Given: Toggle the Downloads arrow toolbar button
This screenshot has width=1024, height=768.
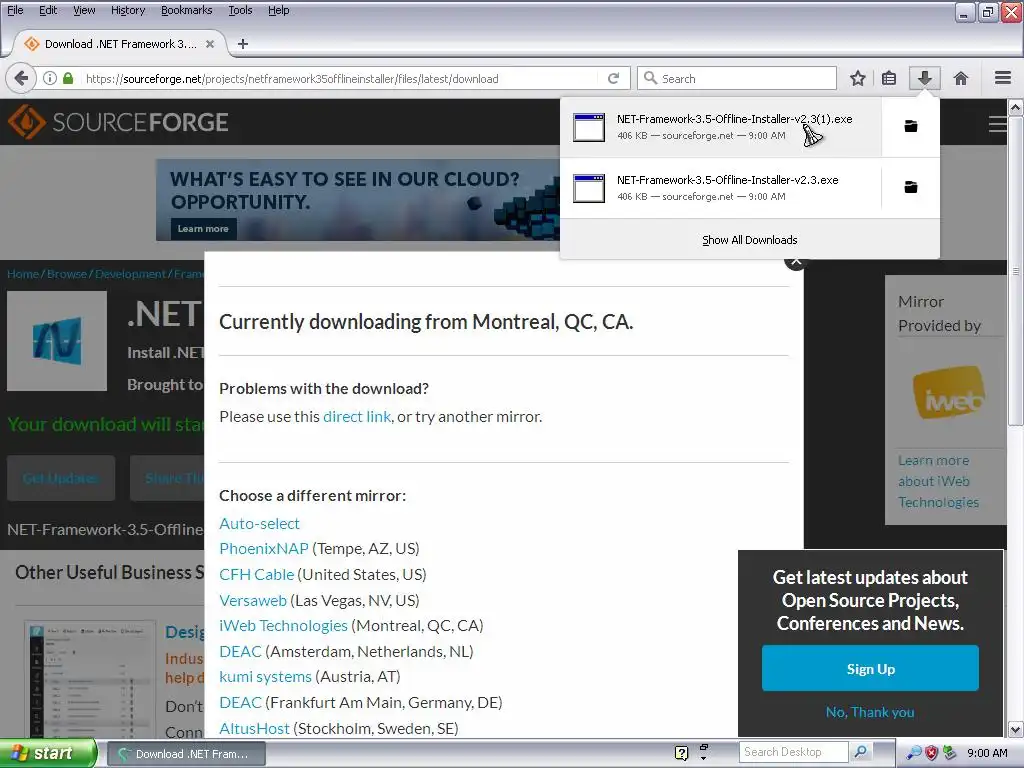Looking at the screenshot, I should [x=924, y=78].
